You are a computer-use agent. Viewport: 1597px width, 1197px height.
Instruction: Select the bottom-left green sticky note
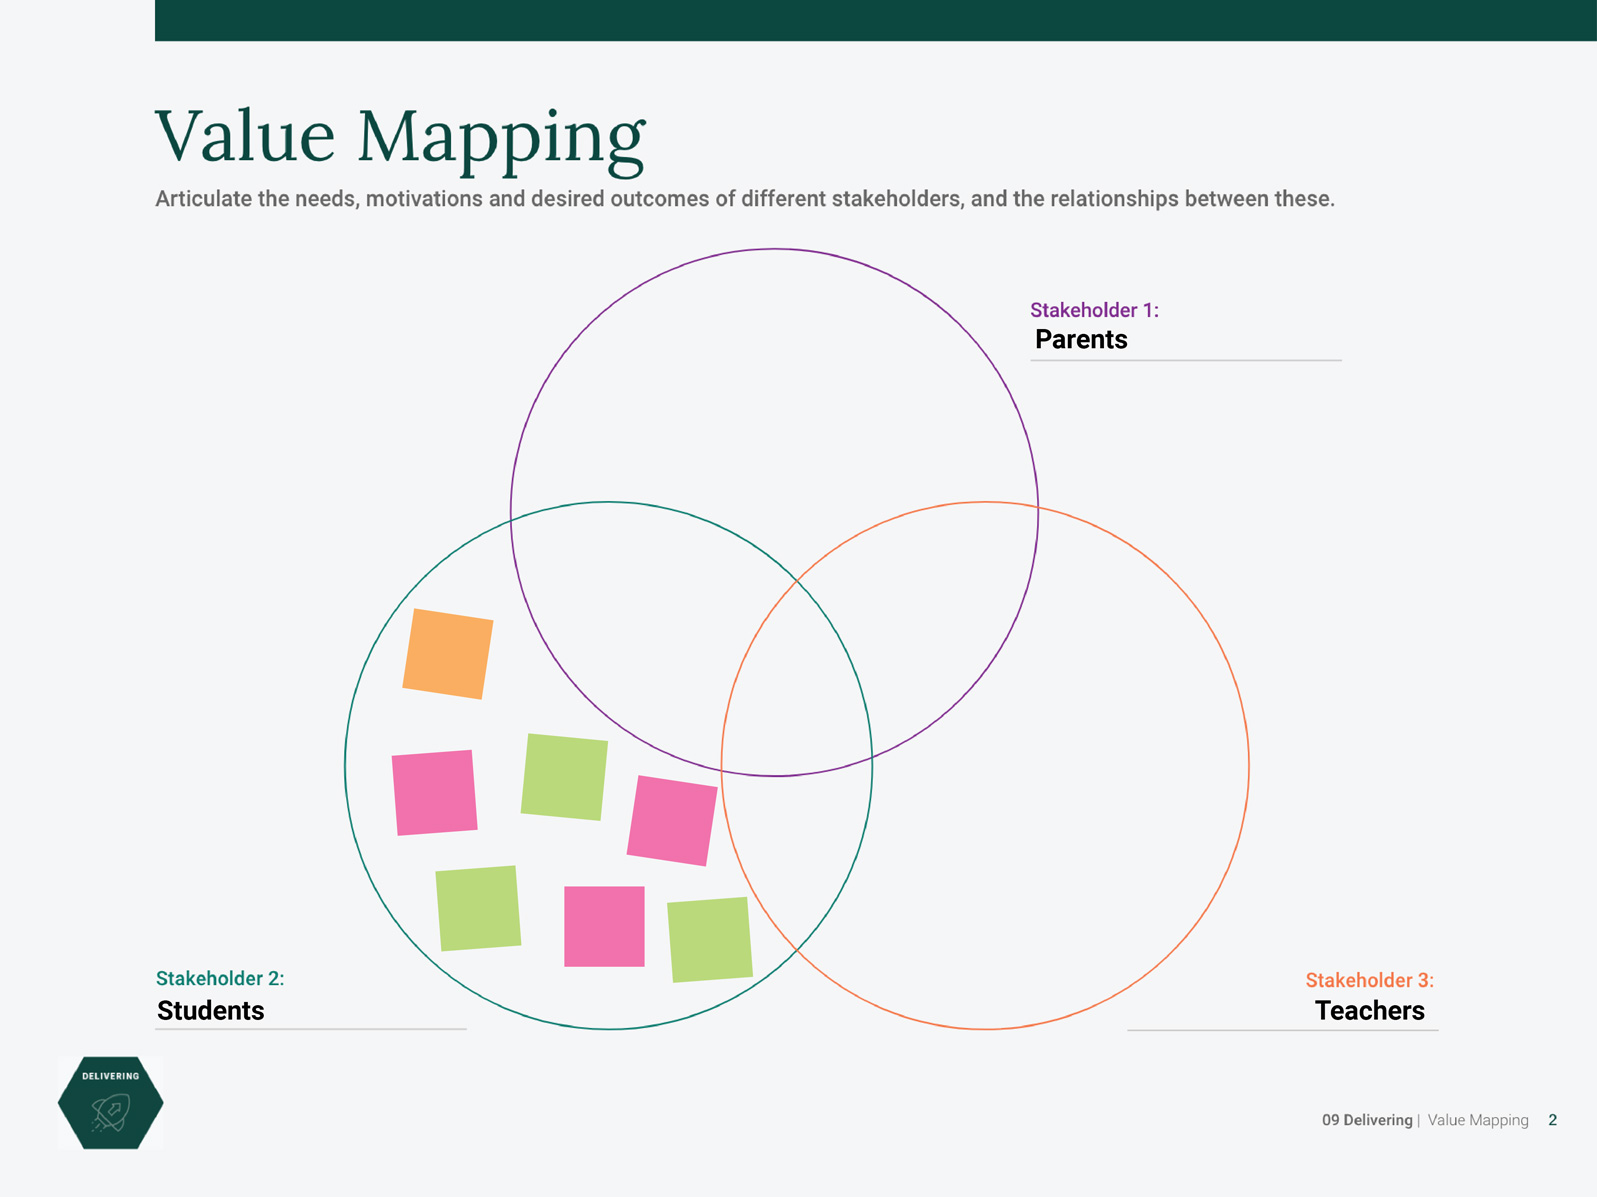click(x=478, y=908)
